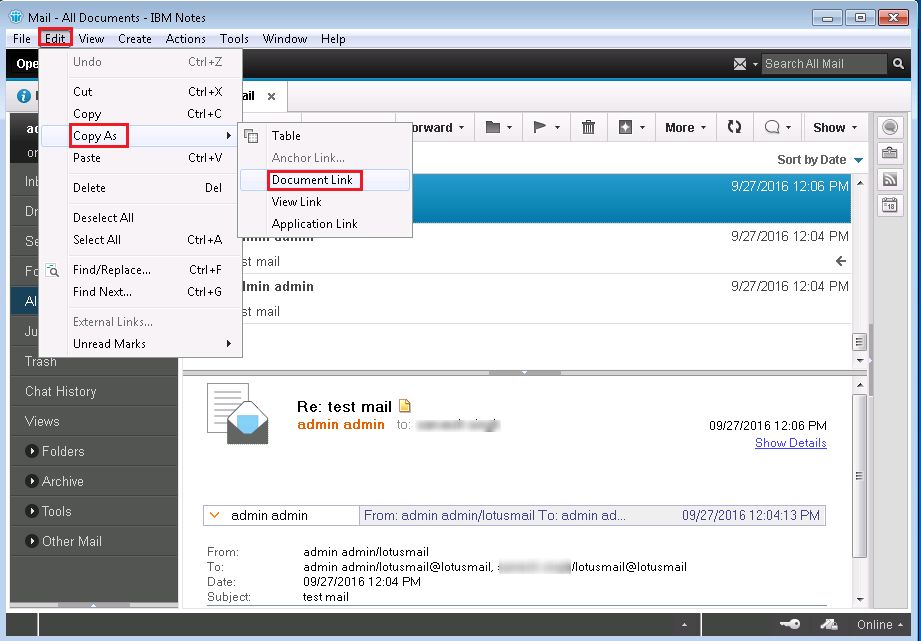Choose Find Next... in the Edit menu

tap(141, 292)
